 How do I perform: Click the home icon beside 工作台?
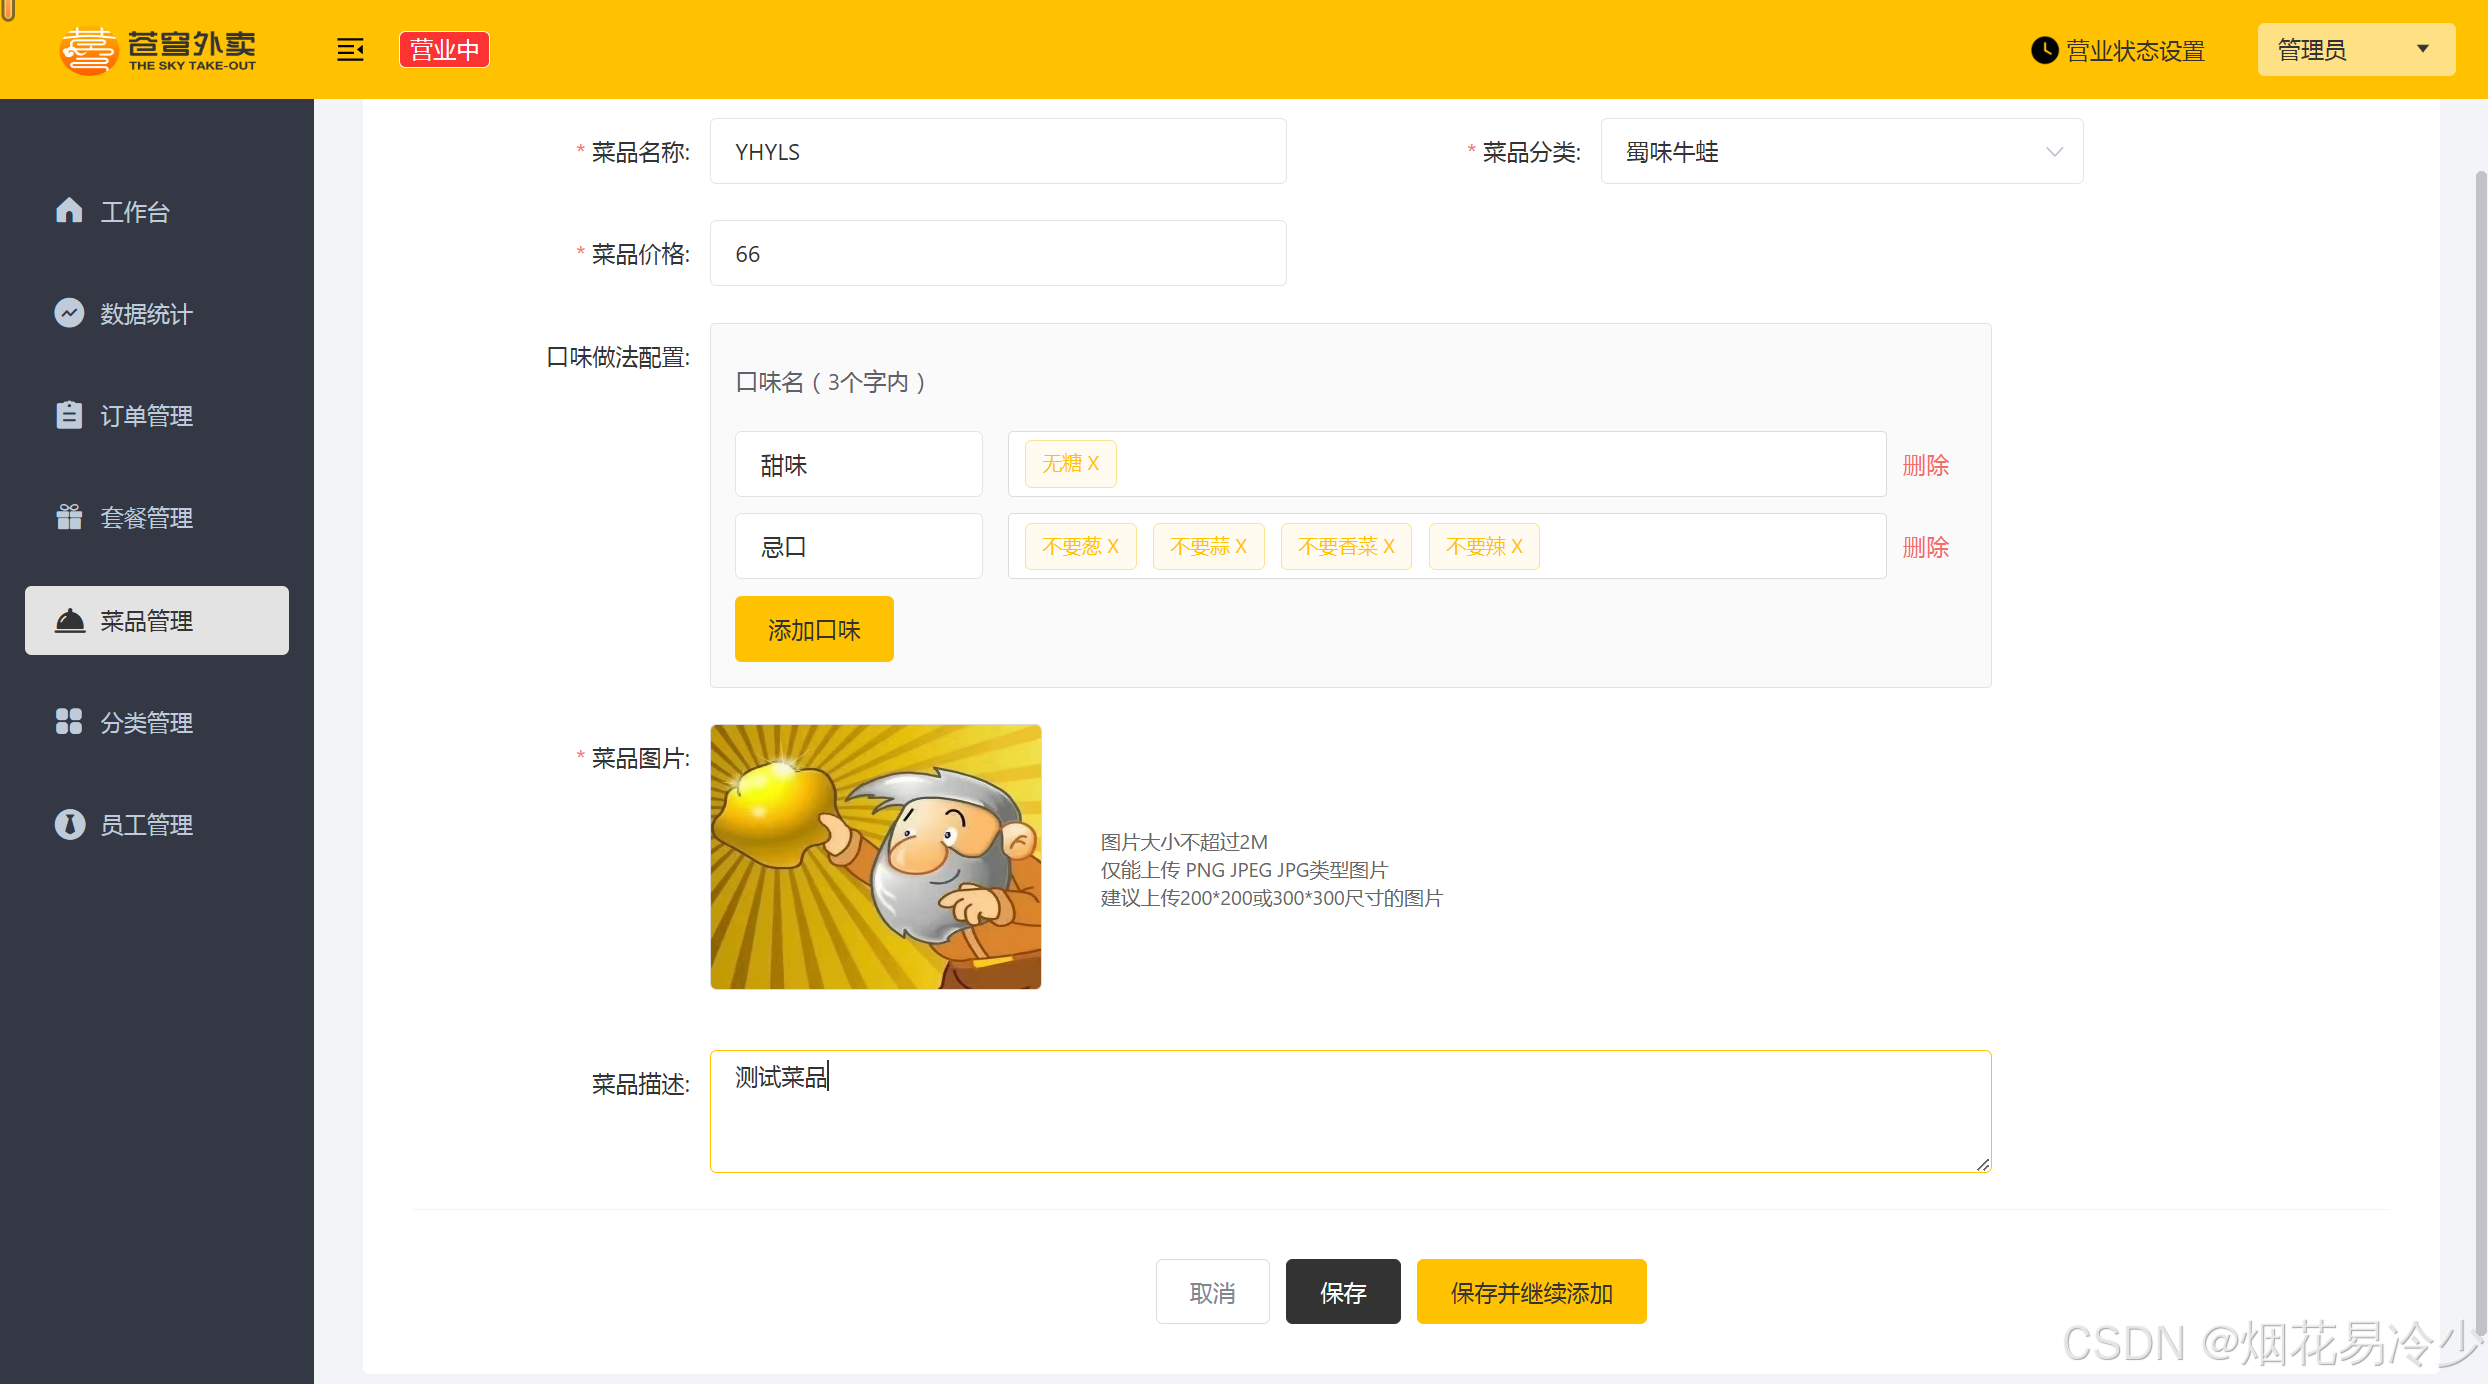pyautogui.click(x=69, y=211)
